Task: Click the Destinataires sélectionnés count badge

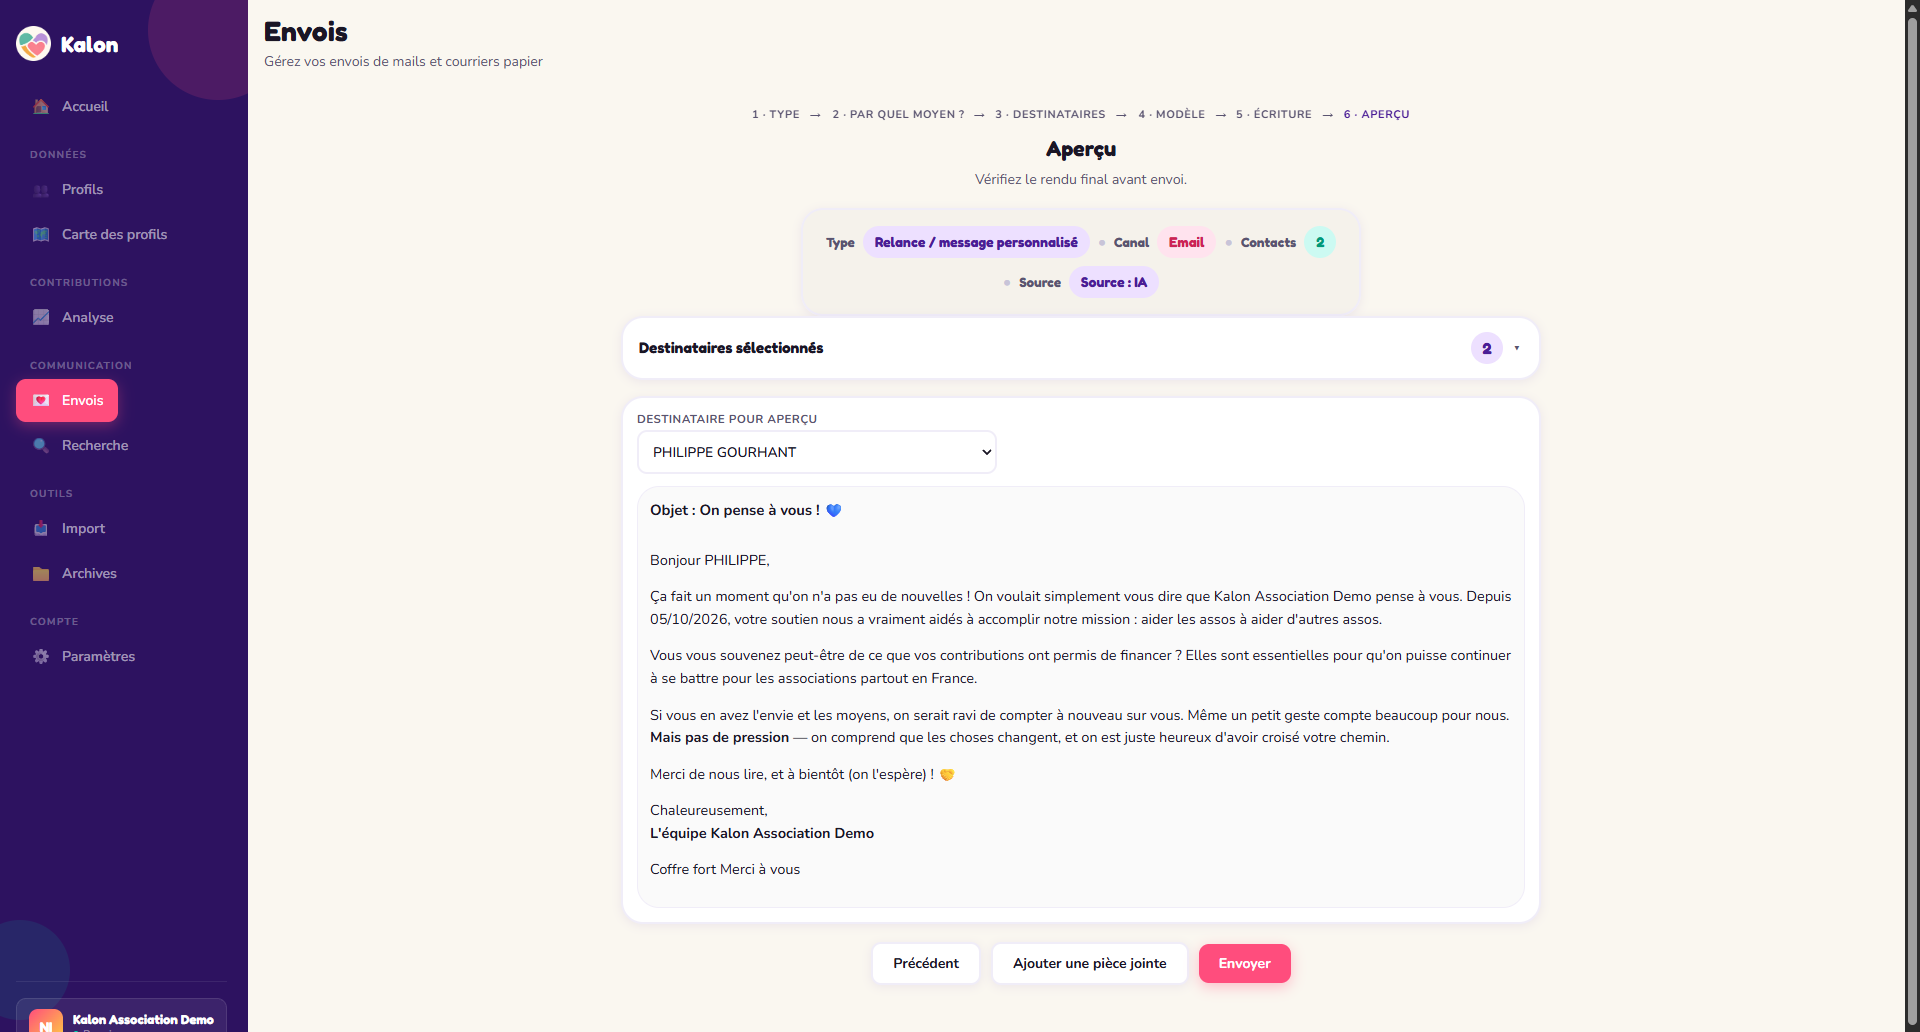Action: pyautogui.click(x=1487, y=348)
